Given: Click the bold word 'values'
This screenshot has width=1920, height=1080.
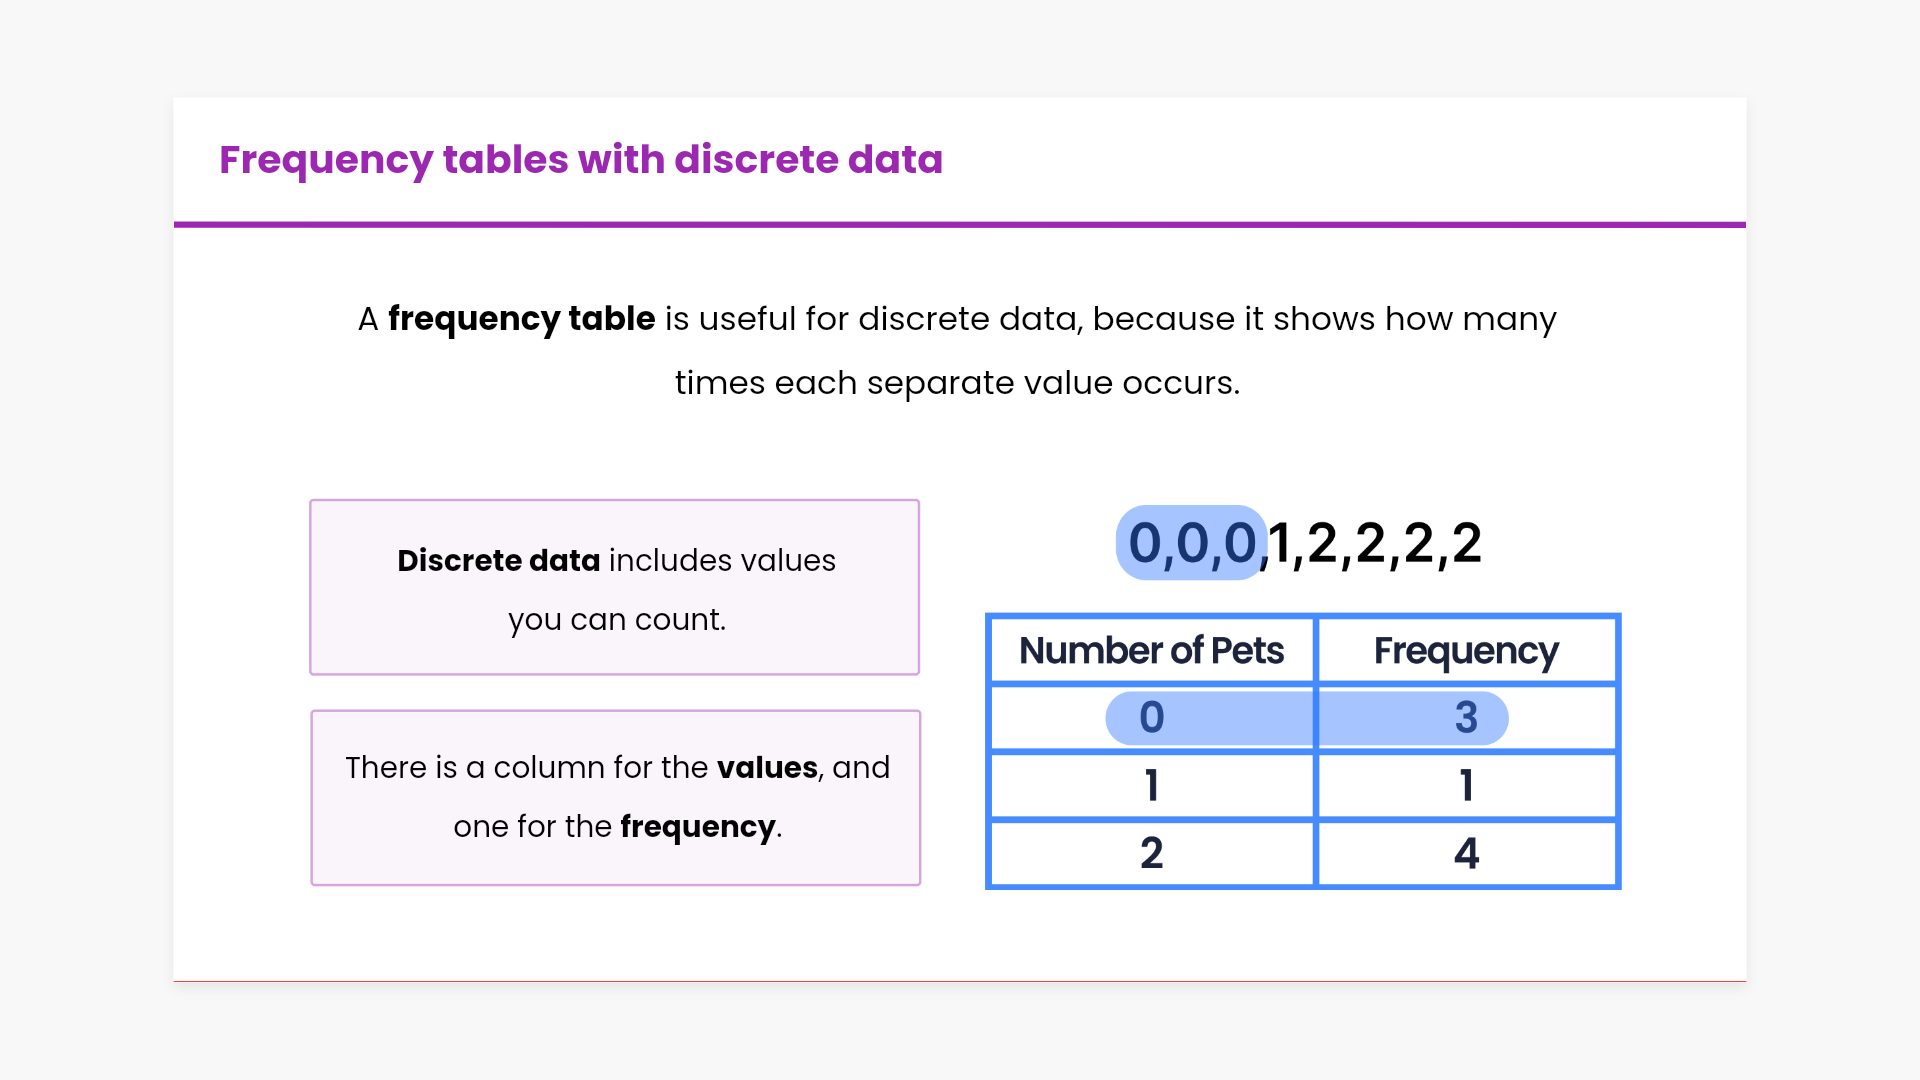Looking at the screenshot, I should (767, 768).
